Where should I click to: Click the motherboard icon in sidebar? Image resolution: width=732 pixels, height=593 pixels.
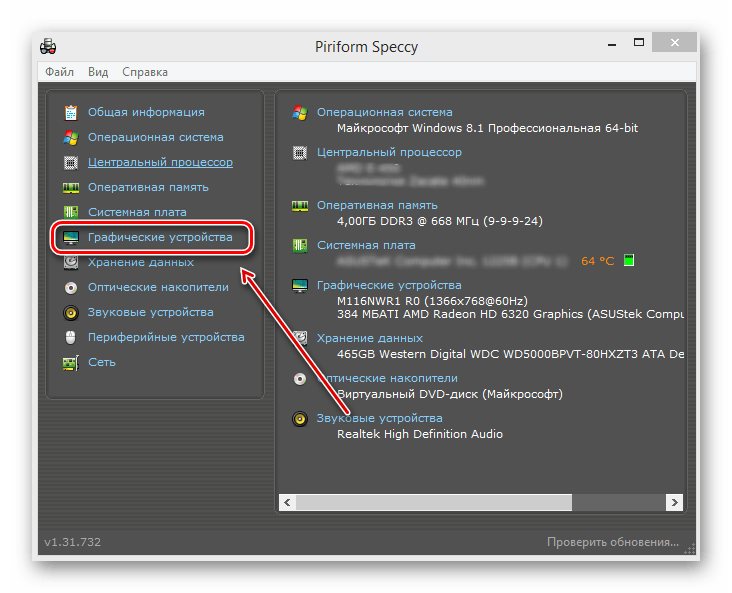[71, 212]
